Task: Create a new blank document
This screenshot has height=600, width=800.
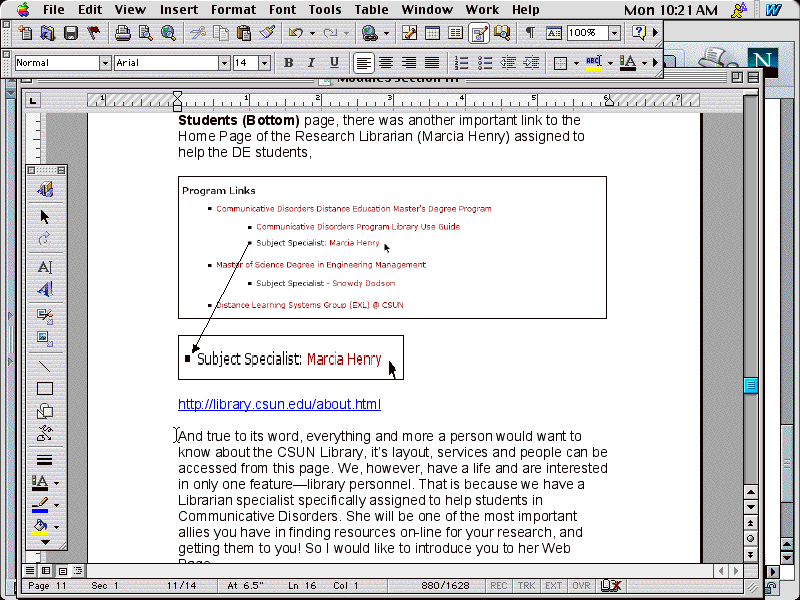Action: (24, 33)
